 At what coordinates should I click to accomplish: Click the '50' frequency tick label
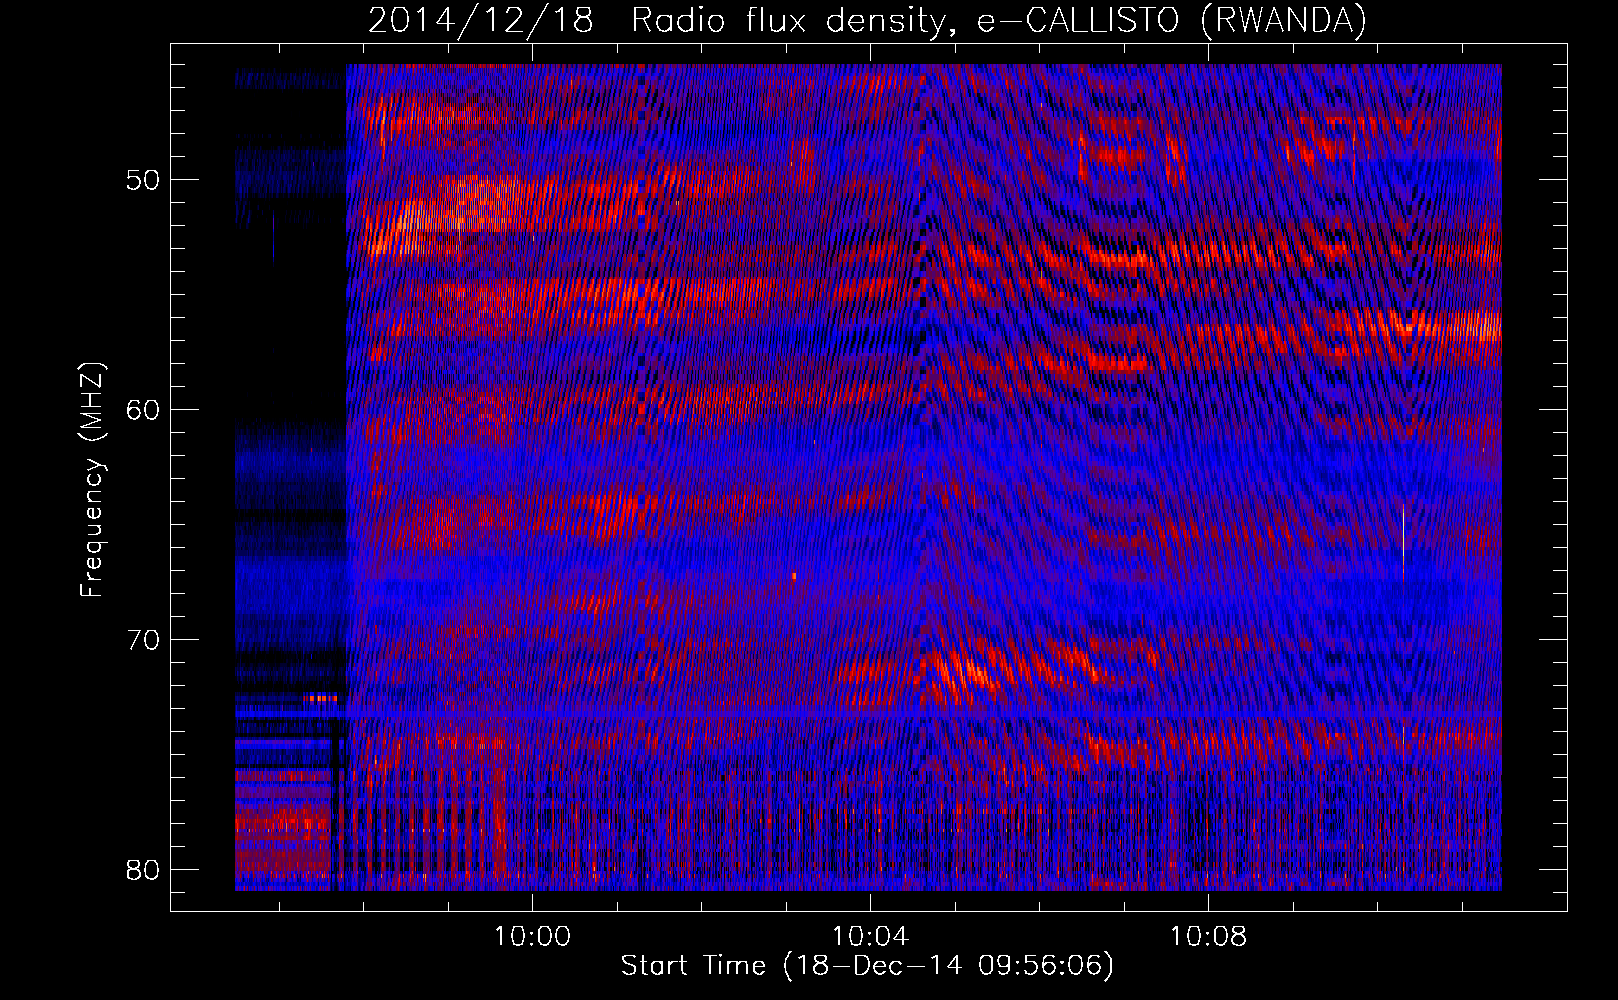click(x=143, y=180)
